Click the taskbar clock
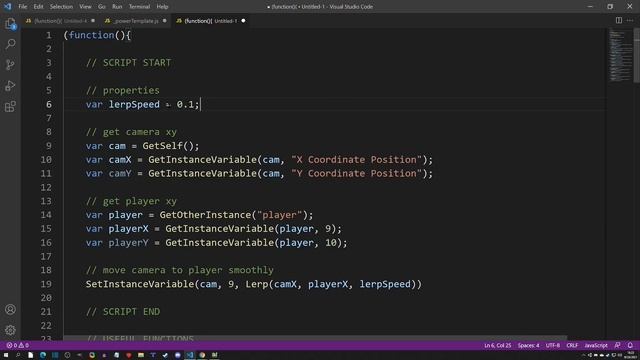The image size is (640, 360). point(632,355)
